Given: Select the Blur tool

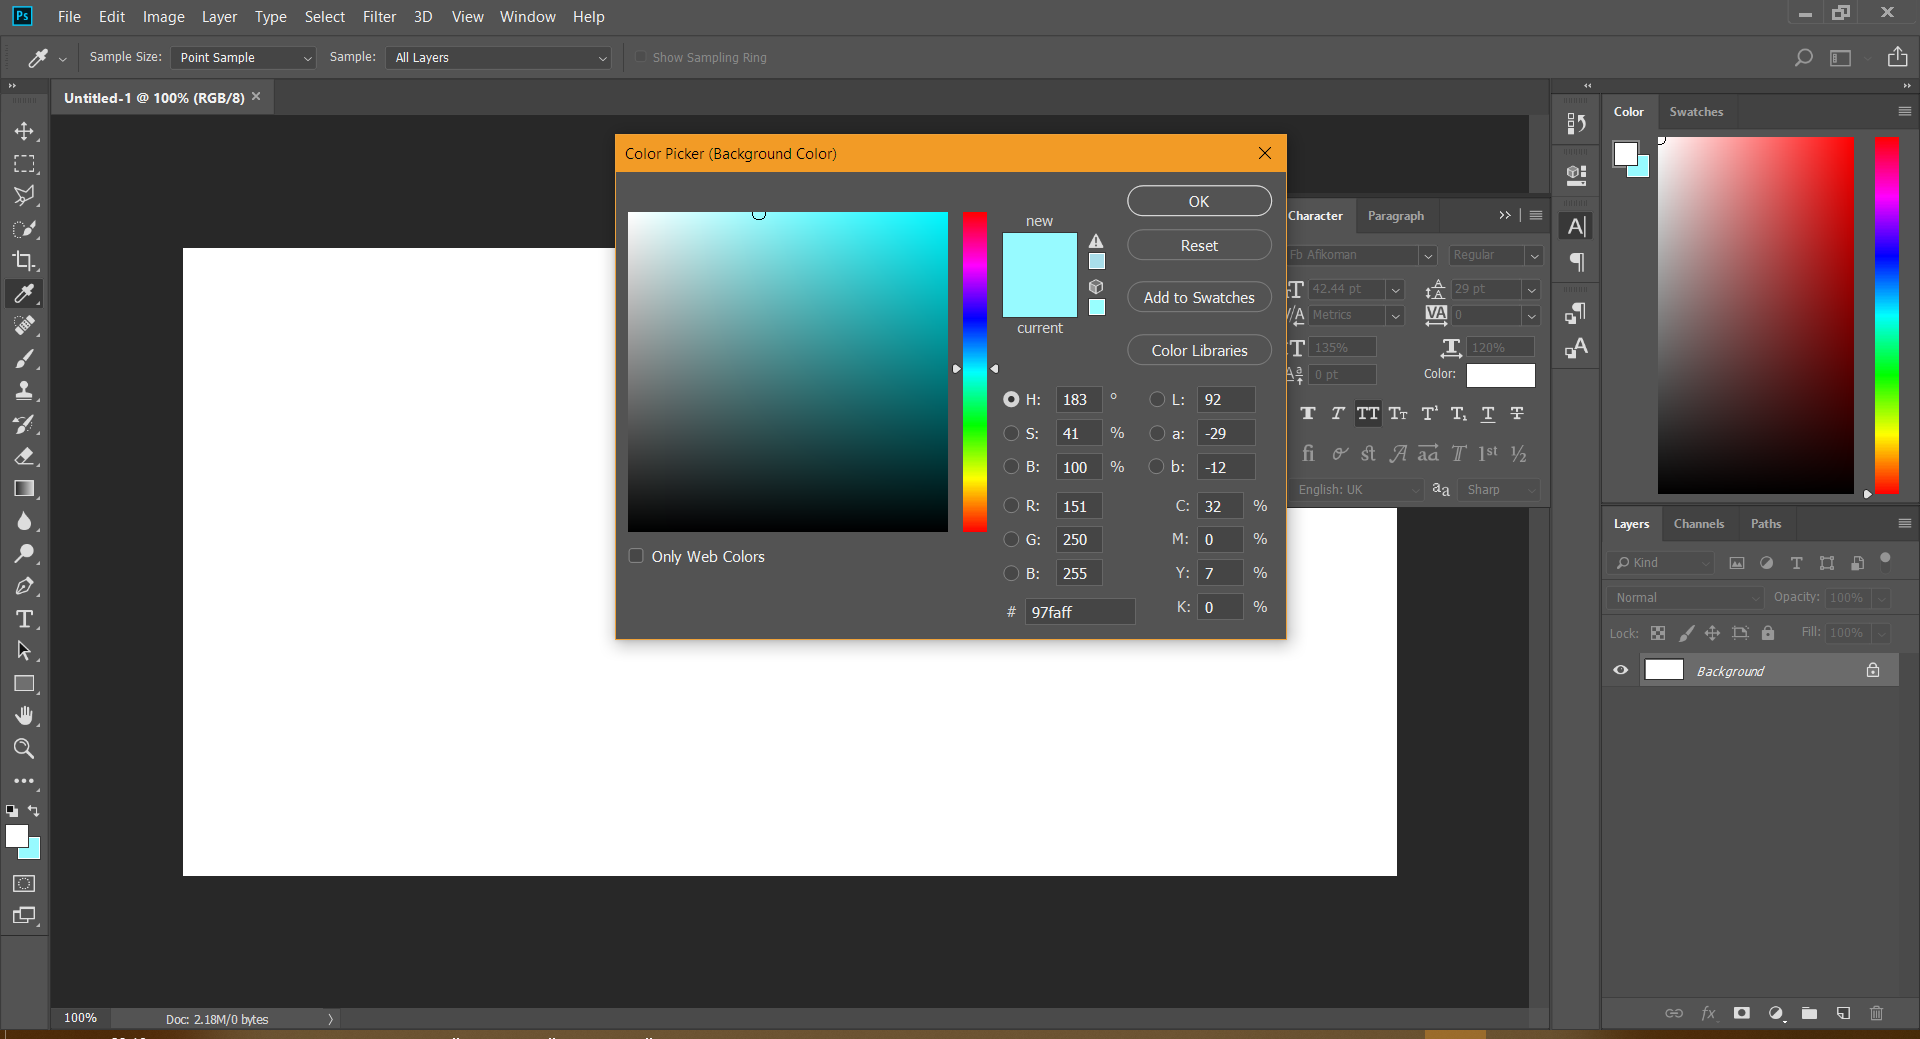Looking at the screenshot, I should pyautogui.click(x=24, y=521).
